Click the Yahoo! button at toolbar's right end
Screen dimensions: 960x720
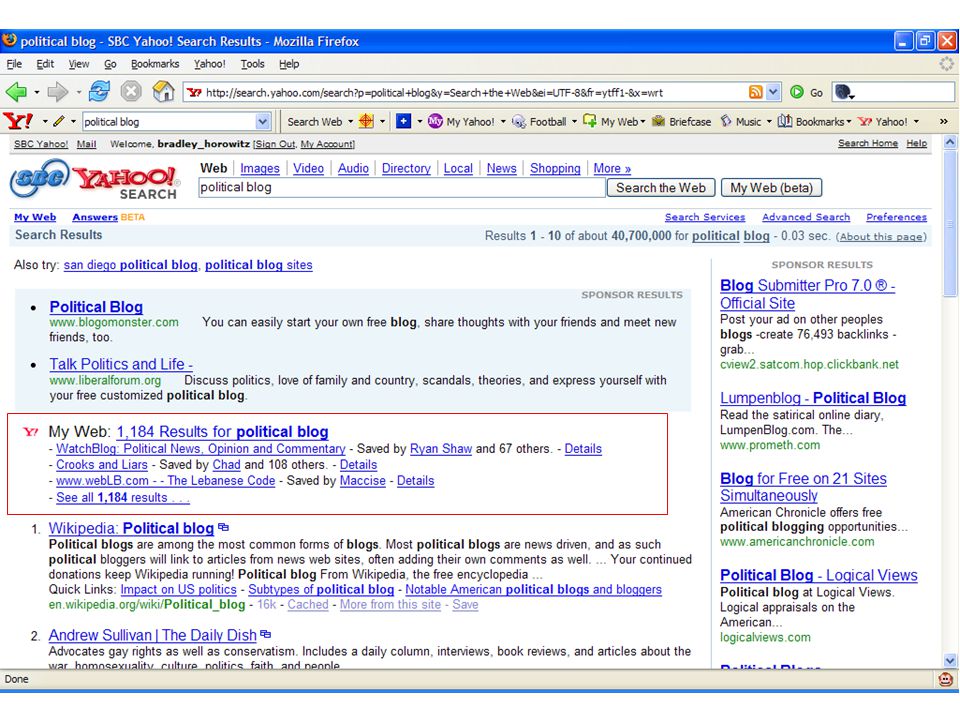883,122
